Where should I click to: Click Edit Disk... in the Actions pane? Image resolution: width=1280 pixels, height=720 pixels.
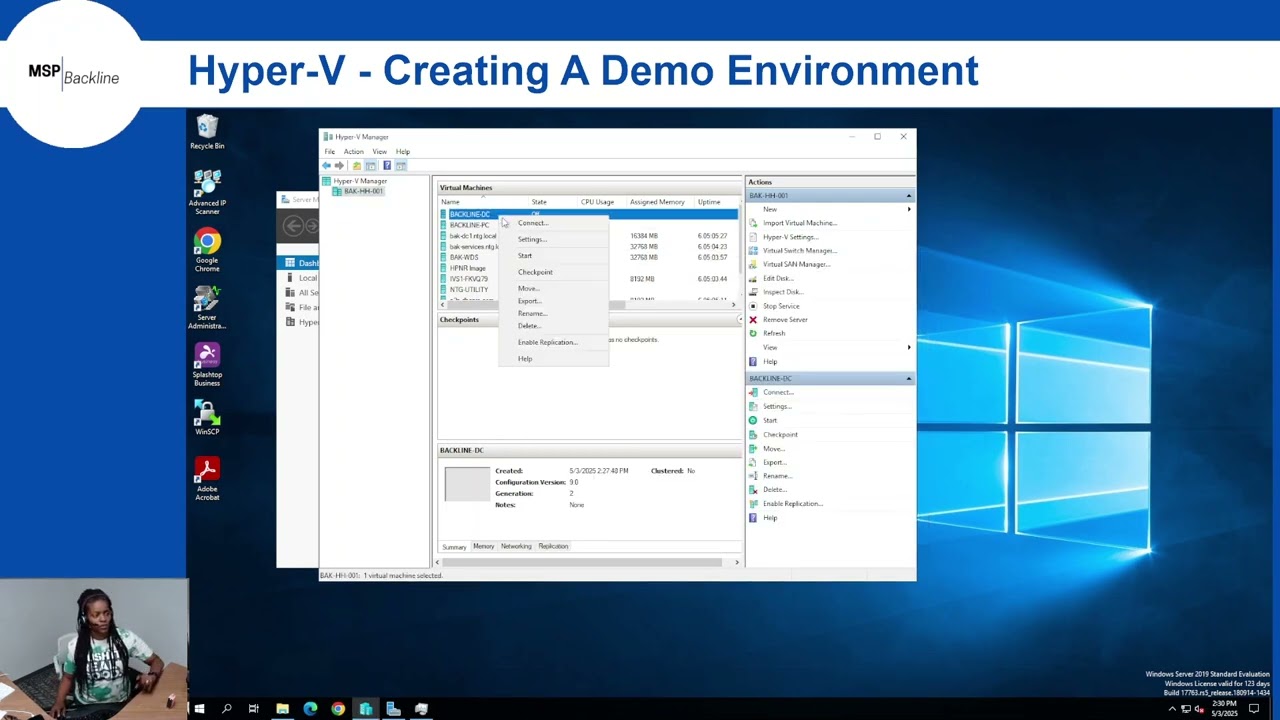pos(777,278)
